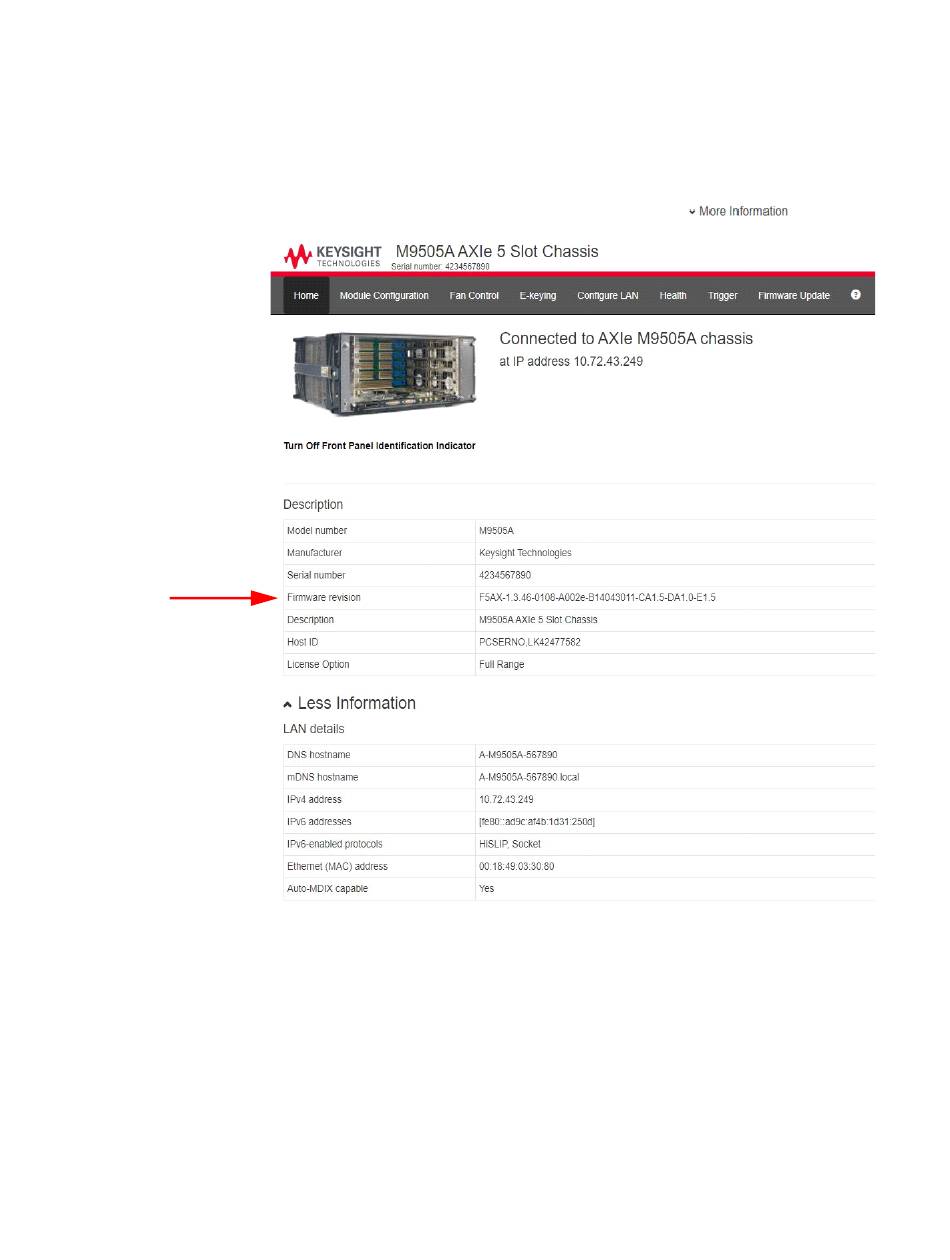Select the 'at IP address 10.72.43.249' text
Image resolution: width=950 pixels, height=1260 pixels.
571,361
